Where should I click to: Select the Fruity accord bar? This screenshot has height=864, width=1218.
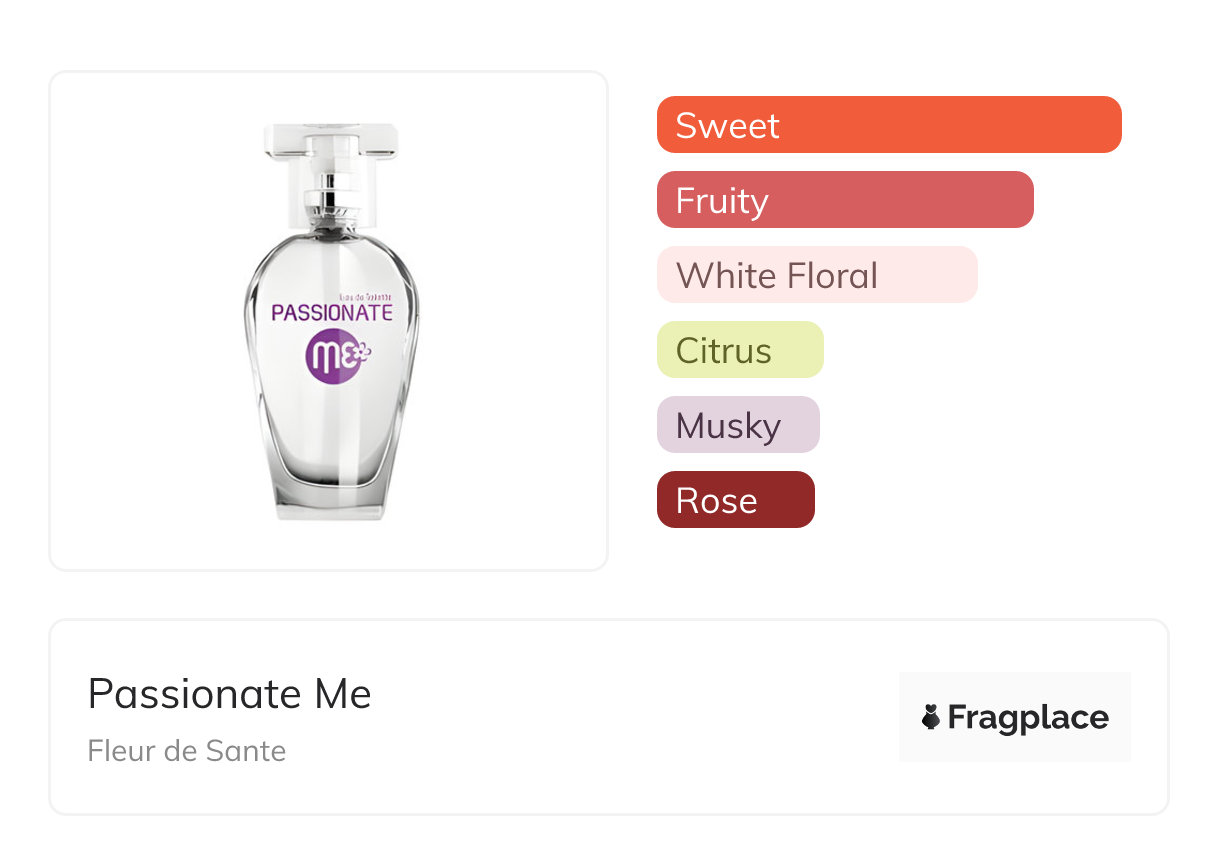(x=844, y=200)
